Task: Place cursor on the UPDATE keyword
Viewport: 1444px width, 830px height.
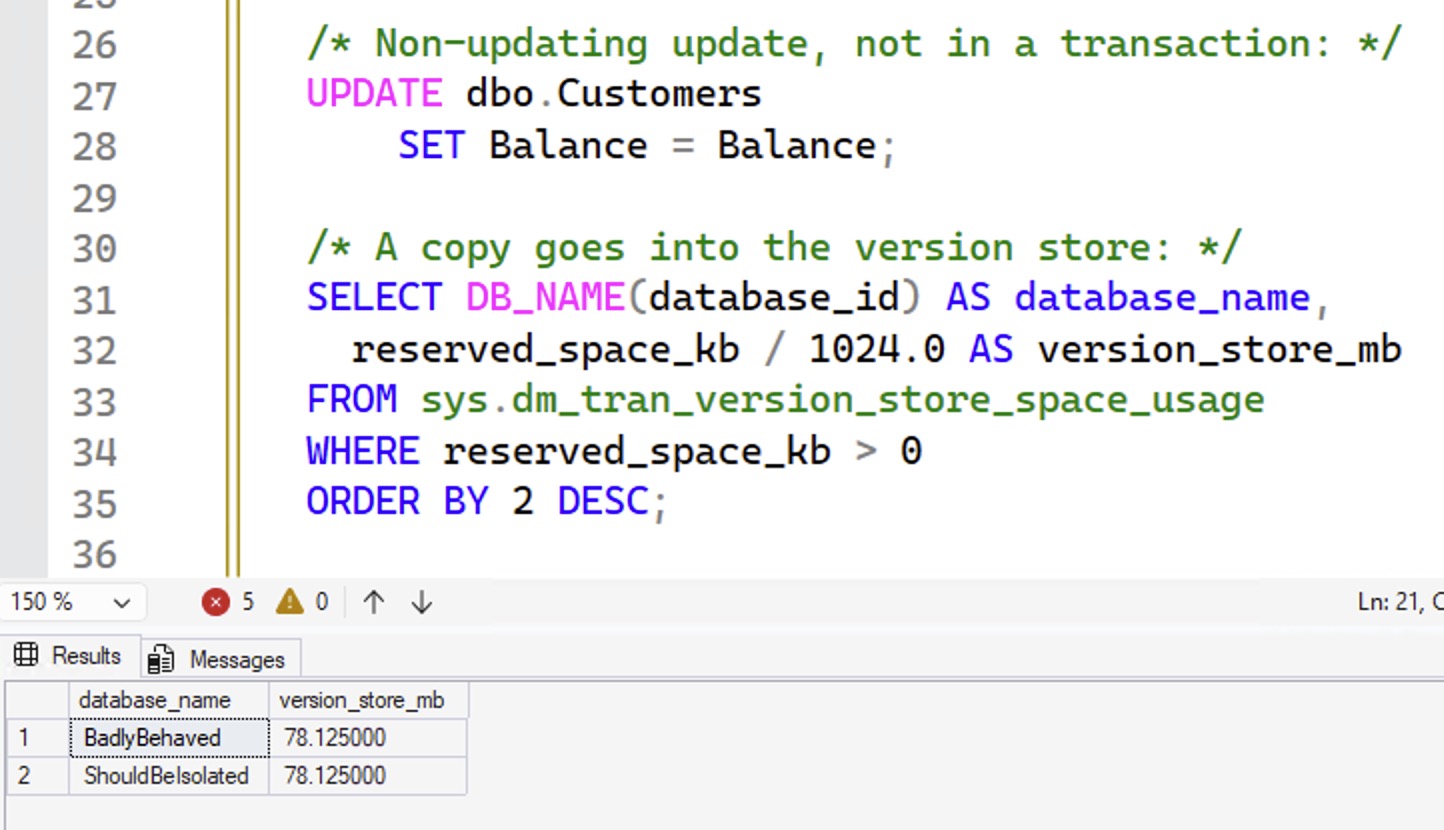Action: (374, 94)
